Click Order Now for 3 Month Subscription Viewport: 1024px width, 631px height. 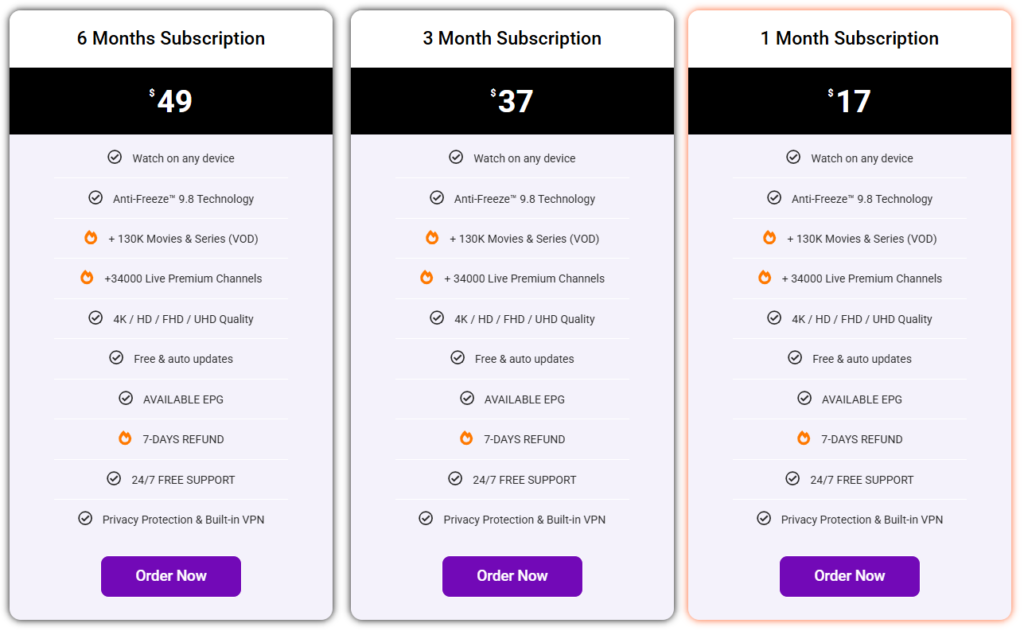click(512, 576)
